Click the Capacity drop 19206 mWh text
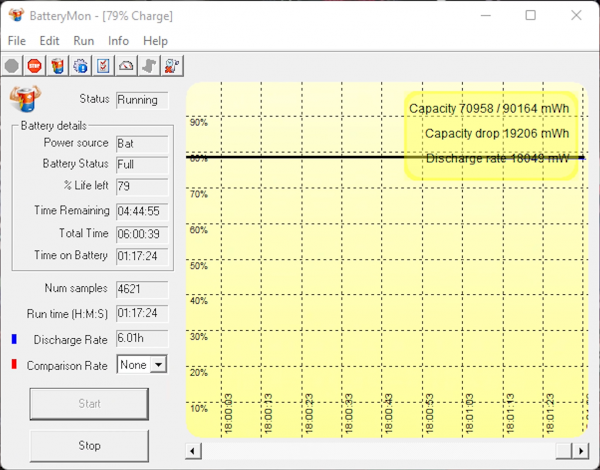Screen dimensions: 600x470 pos(497,134)
